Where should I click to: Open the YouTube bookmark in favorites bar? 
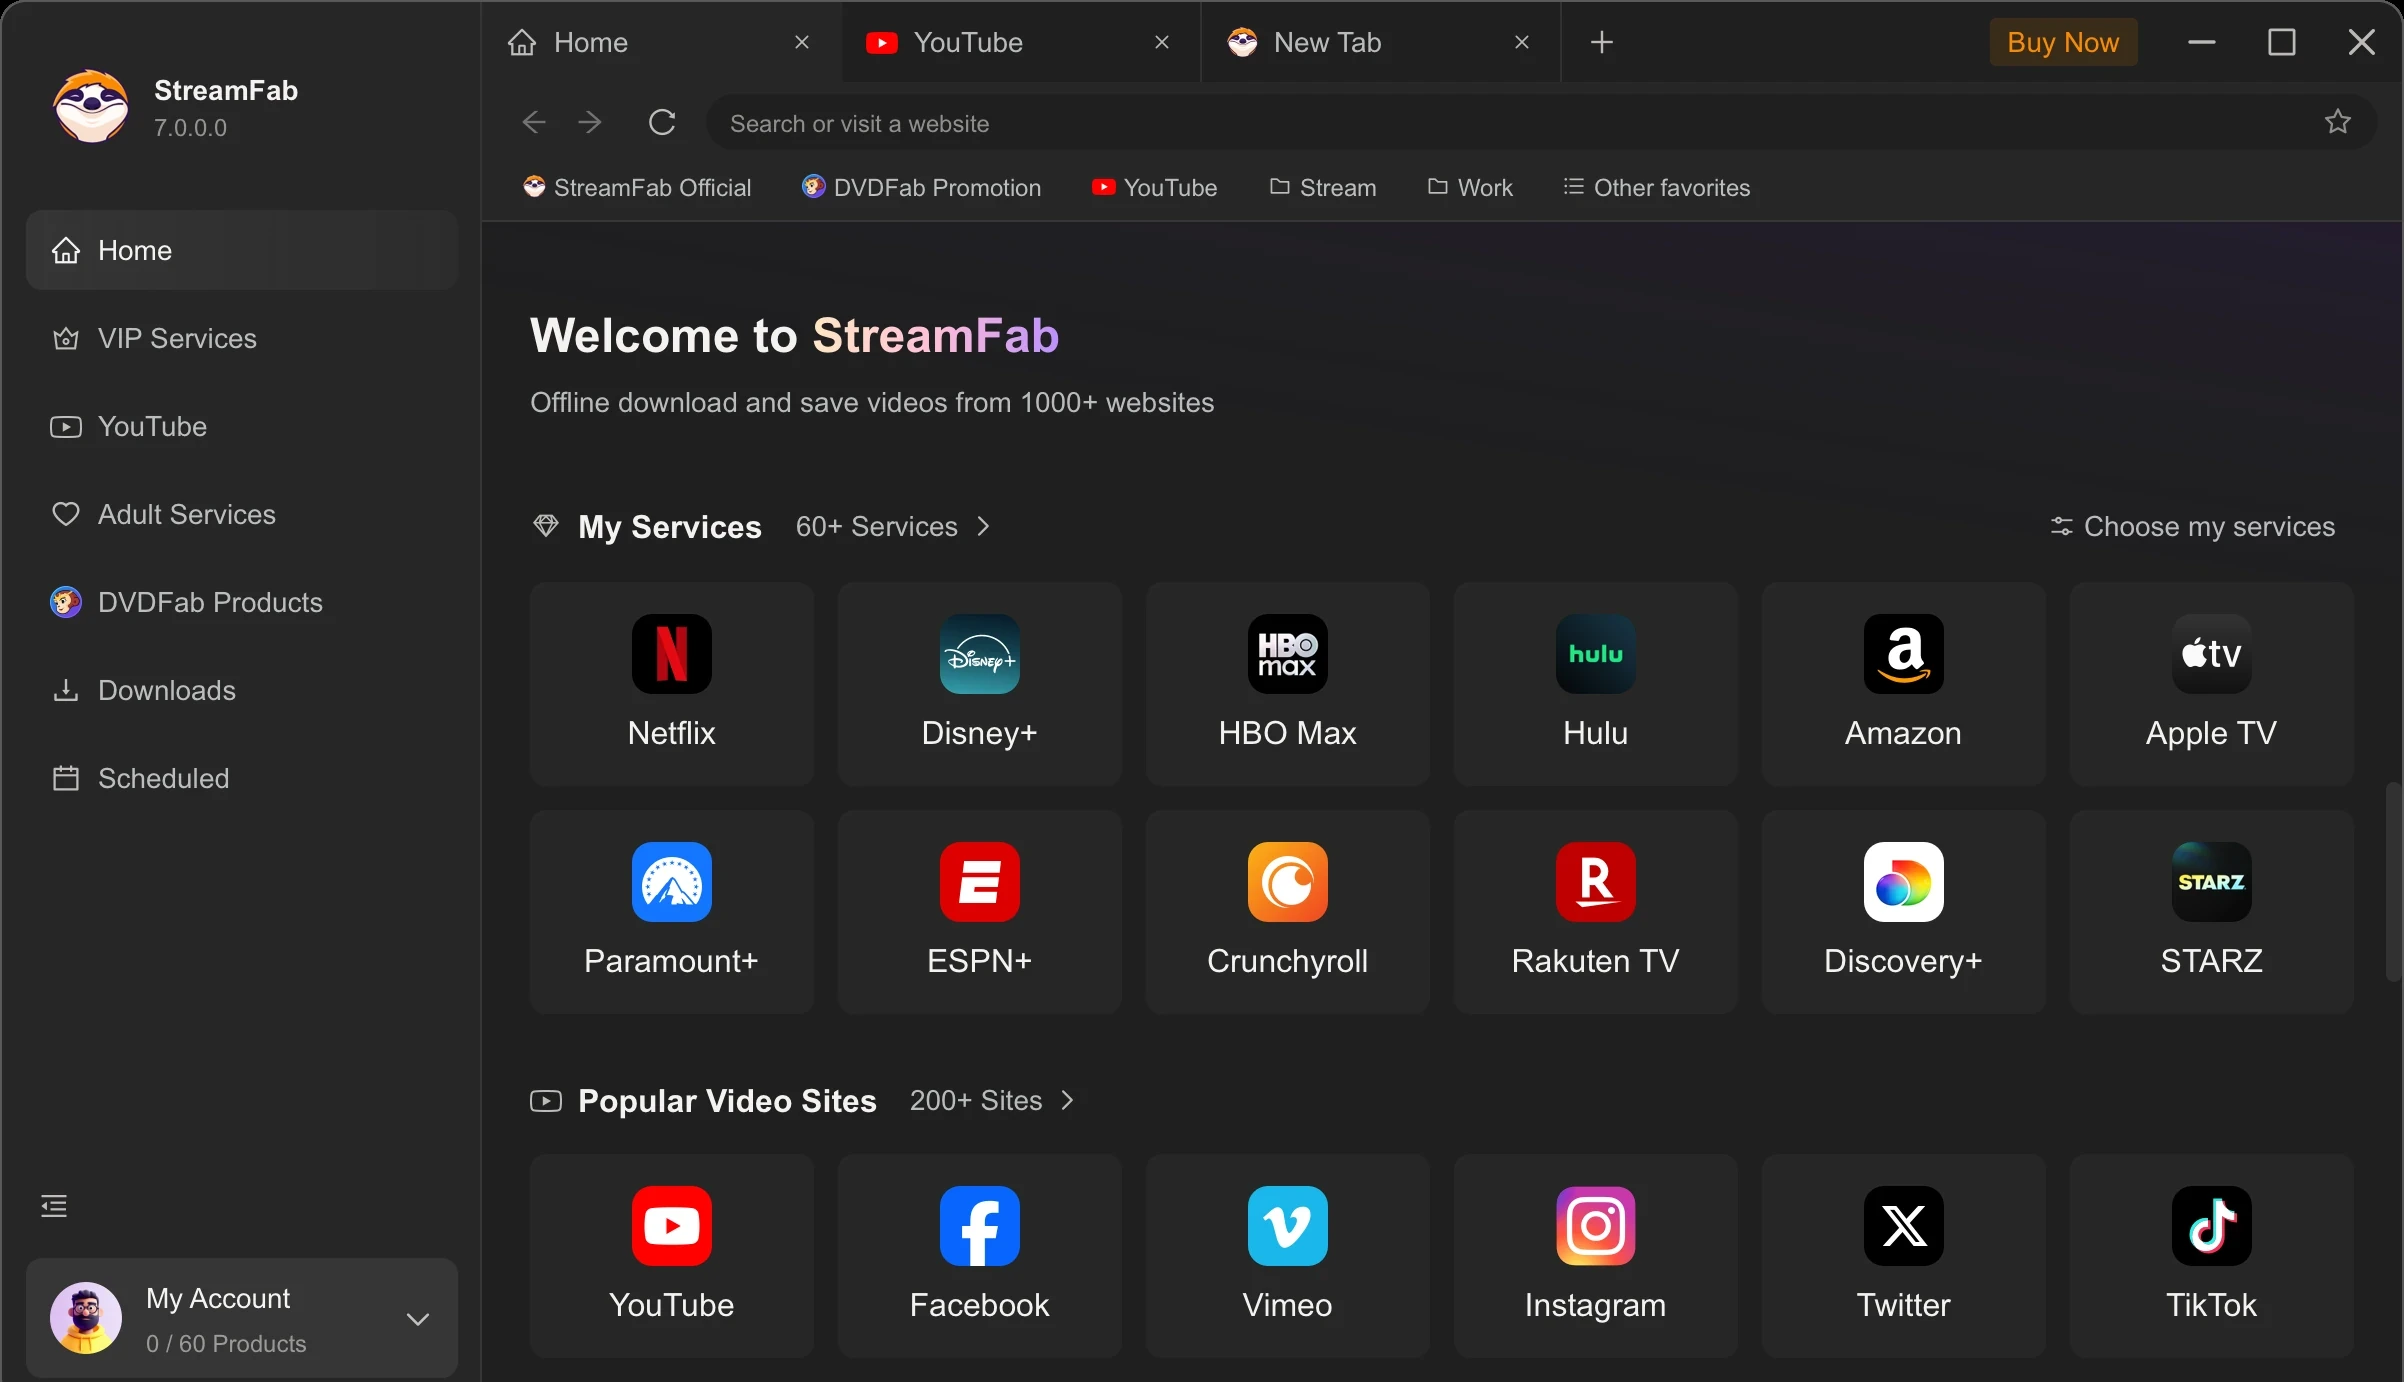click(x=1154, y=187)
